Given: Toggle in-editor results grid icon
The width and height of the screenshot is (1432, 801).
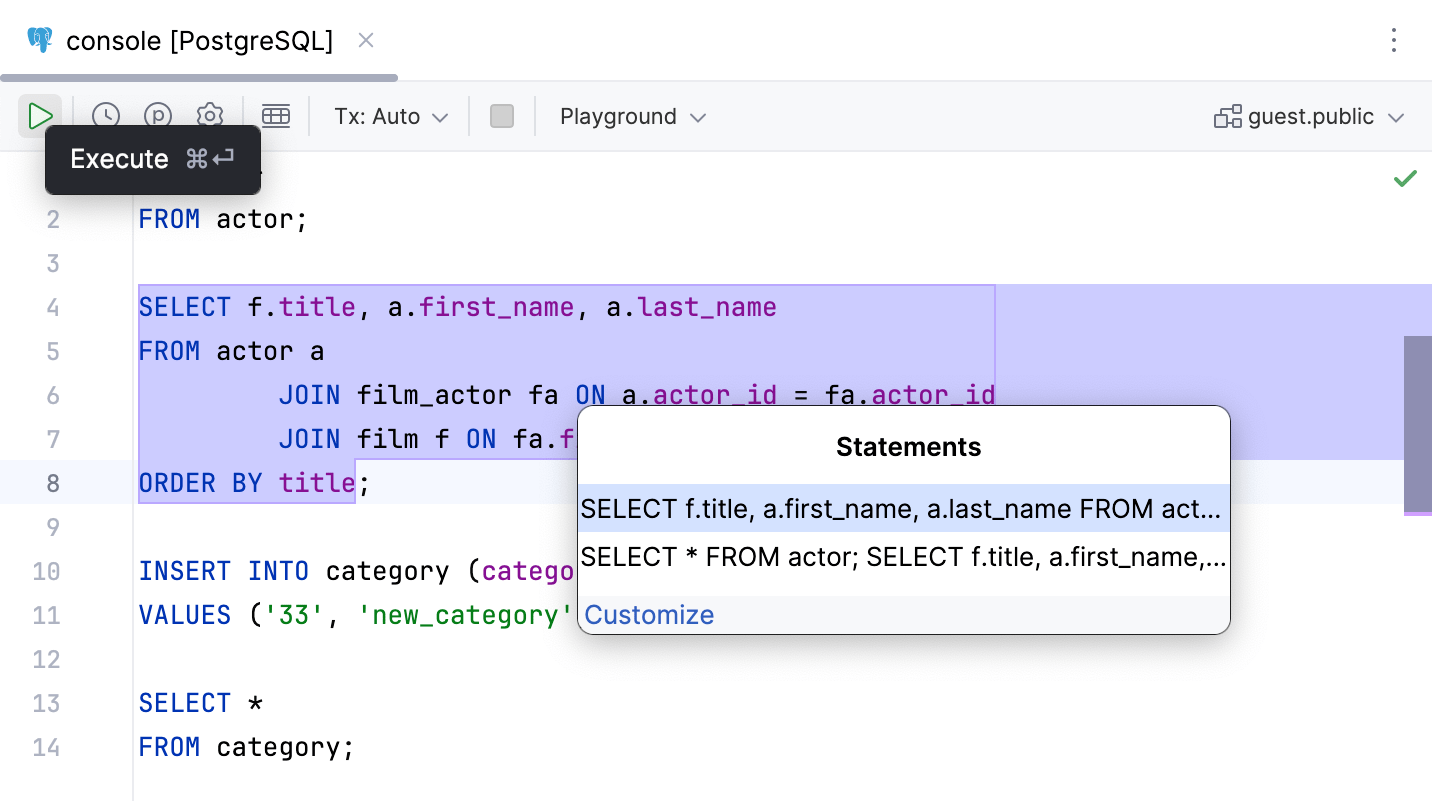Looking at the screenshot, I should [276, 115].
